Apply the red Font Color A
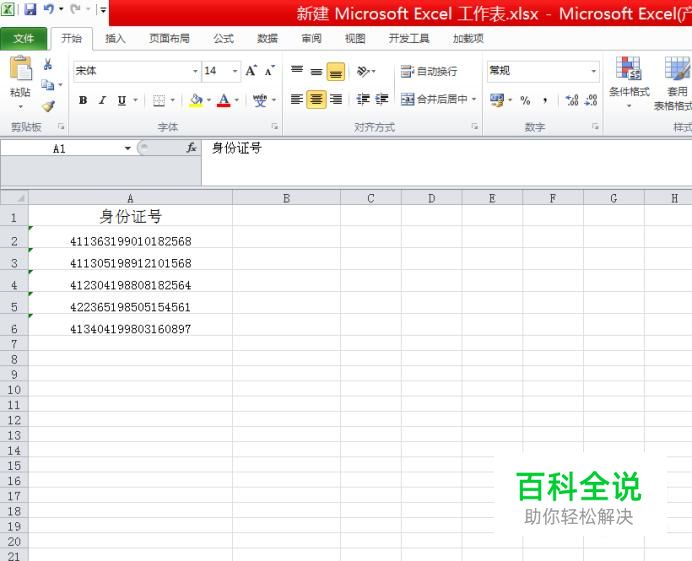The width and height of the screenshot is (692, 561). point(224,100)
